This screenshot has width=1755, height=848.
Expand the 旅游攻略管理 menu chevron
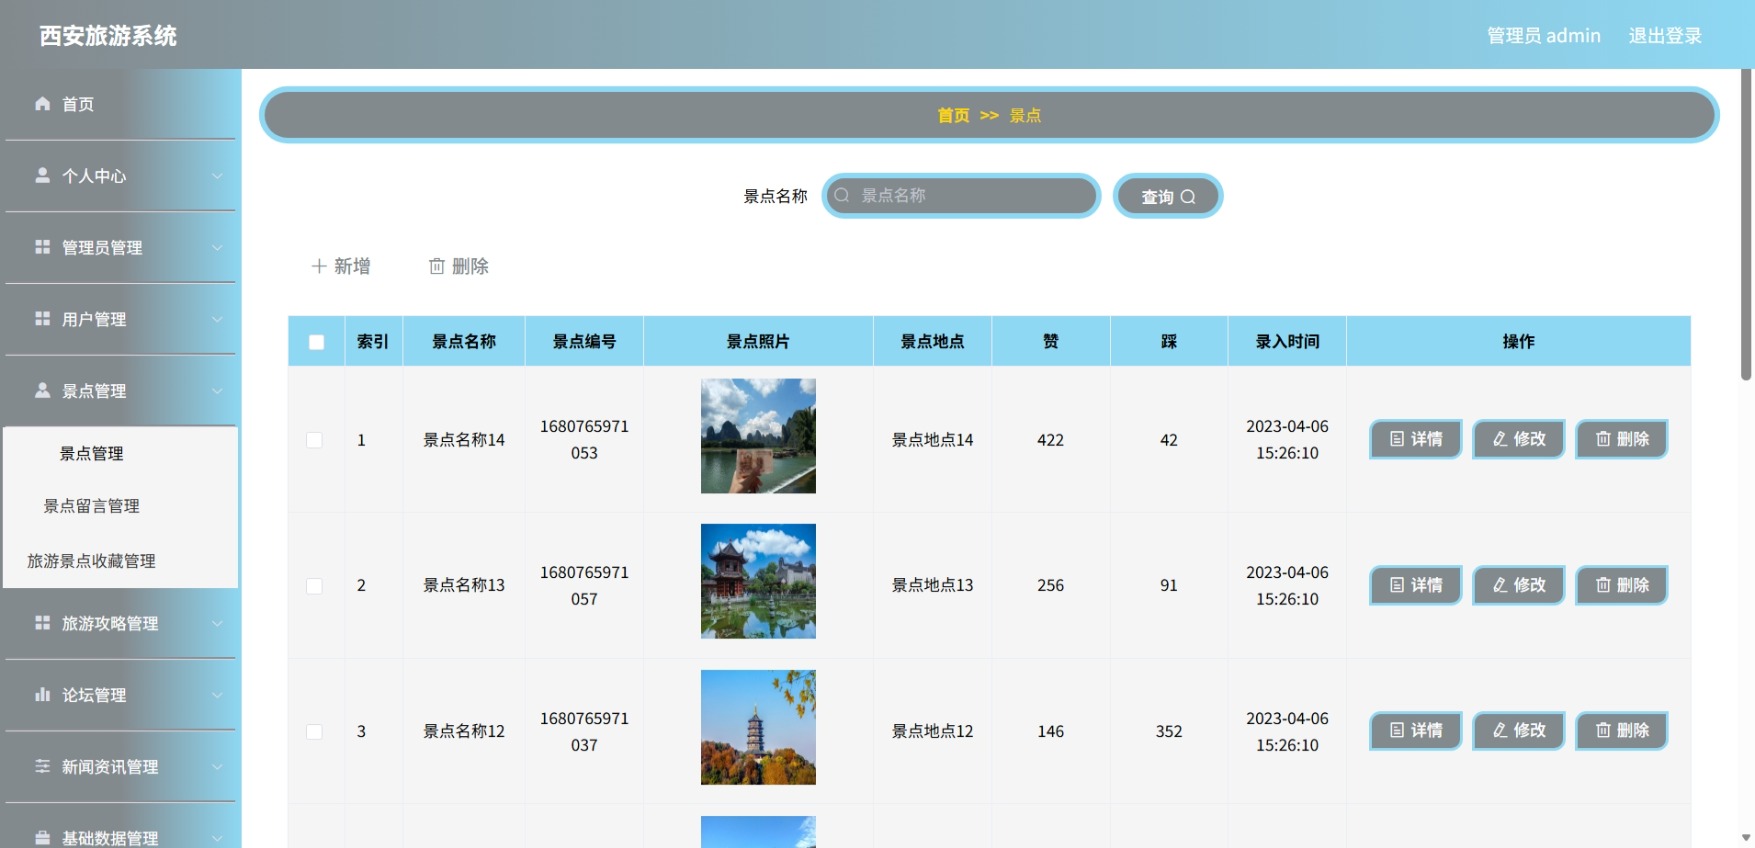tap(217, 623)
